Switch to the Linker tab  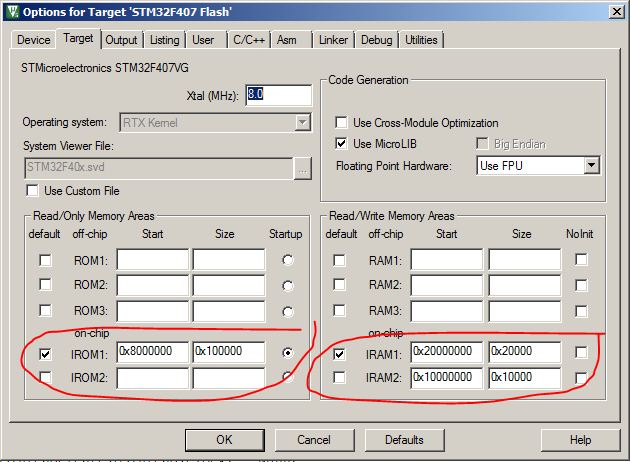(x=333, y=40)
